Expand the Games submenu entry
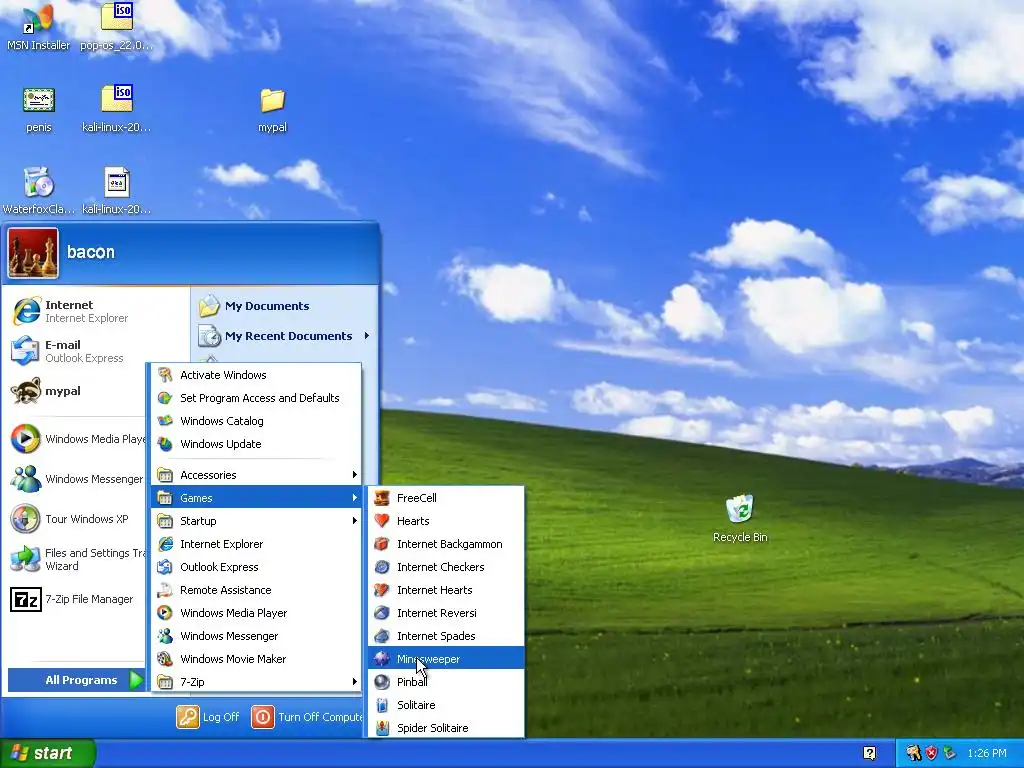1024x768 pixels. click(256, 498)
